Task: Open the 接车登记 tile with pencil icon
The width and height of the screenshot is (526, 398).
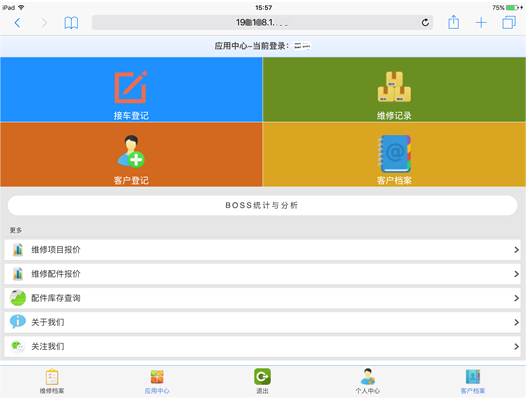Action: click(131, 89)
